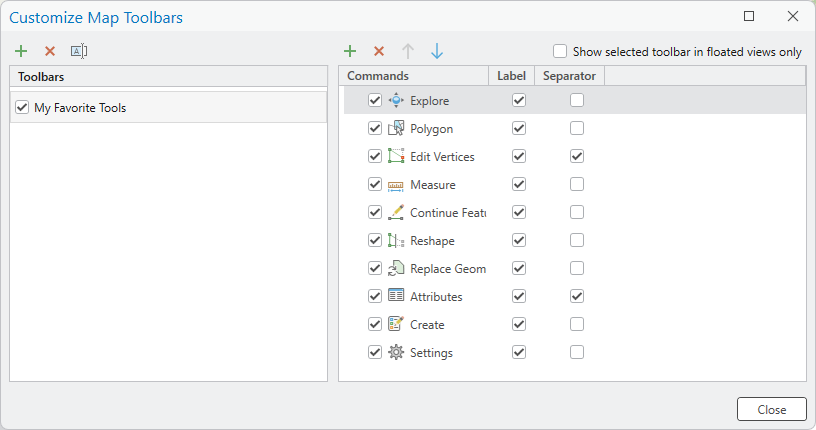The image size is (816, 430).
Task: Turn off Label for Continue Feature
Action: click(x=519, y=212)
